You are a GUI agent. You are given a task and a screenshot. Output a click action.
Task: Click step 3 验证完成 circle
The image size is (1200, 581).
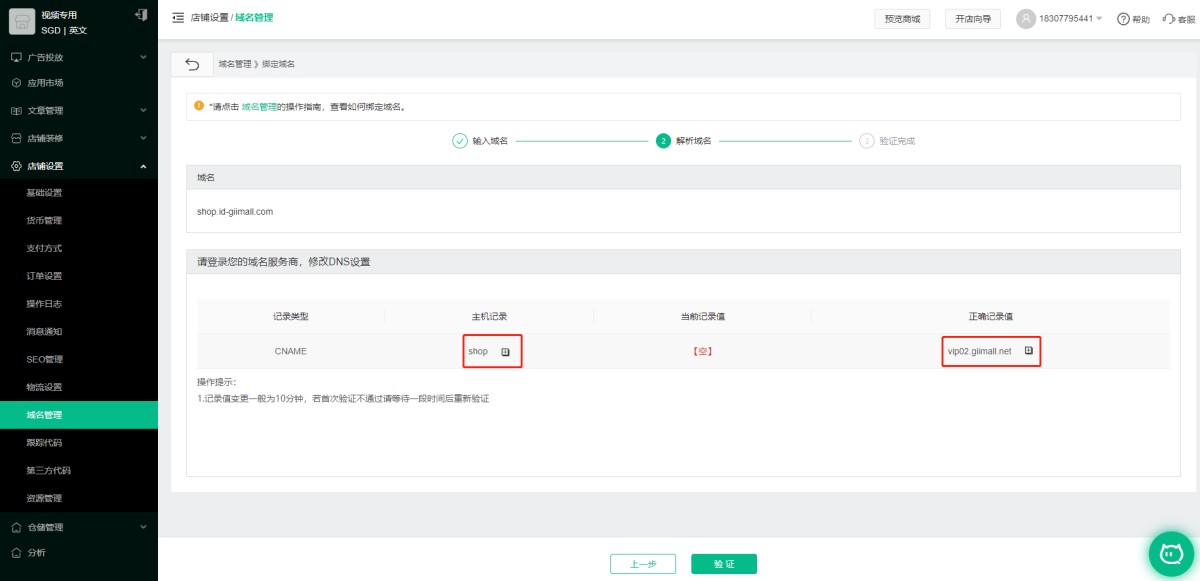click(x=867, y=141)
